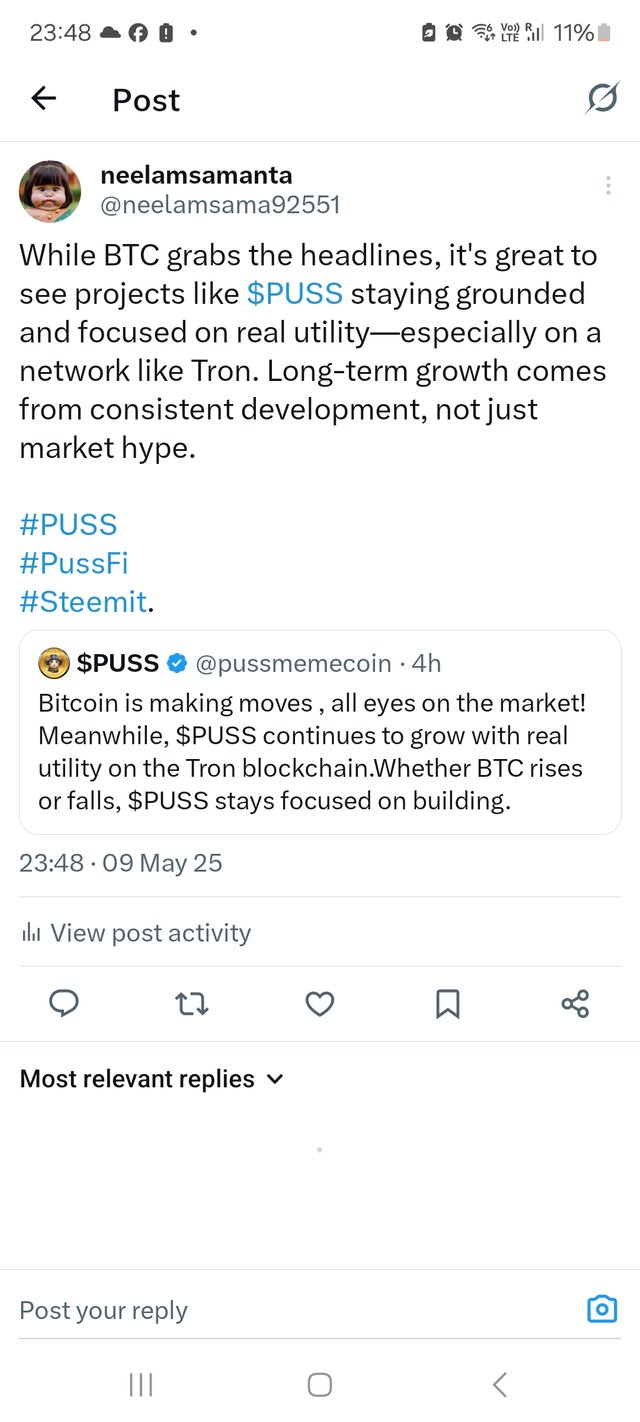Tap the back arrow icon
Screen dimensions: 640x1422
coord(44,98)
